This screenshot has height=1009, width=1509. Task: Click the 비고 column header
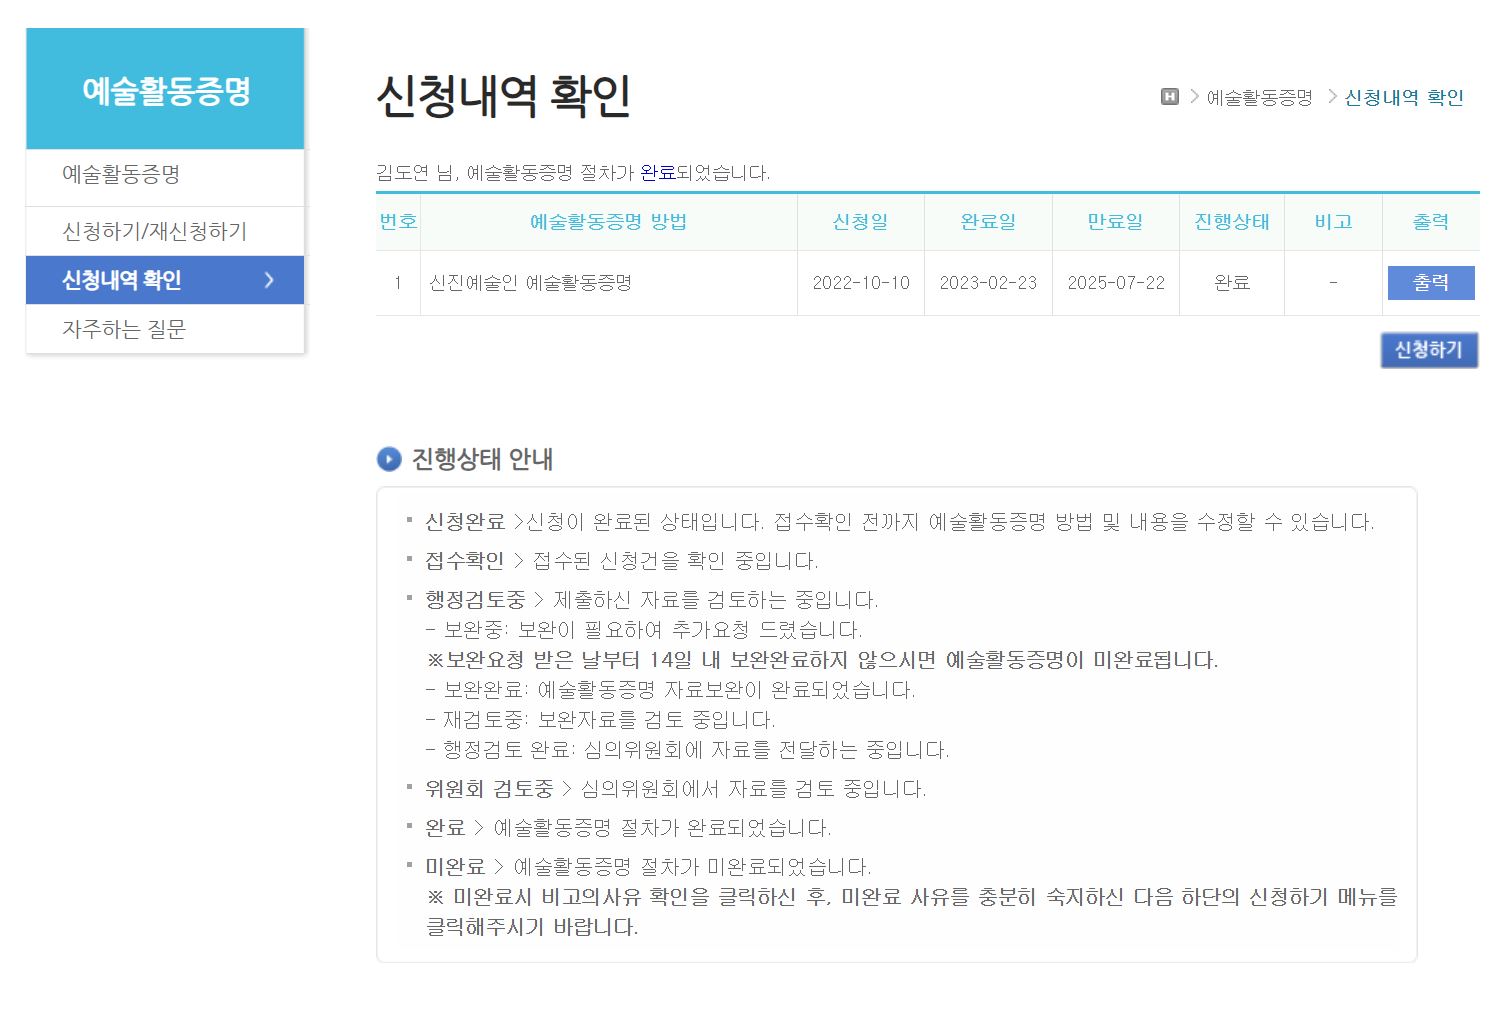(1333, 222)
